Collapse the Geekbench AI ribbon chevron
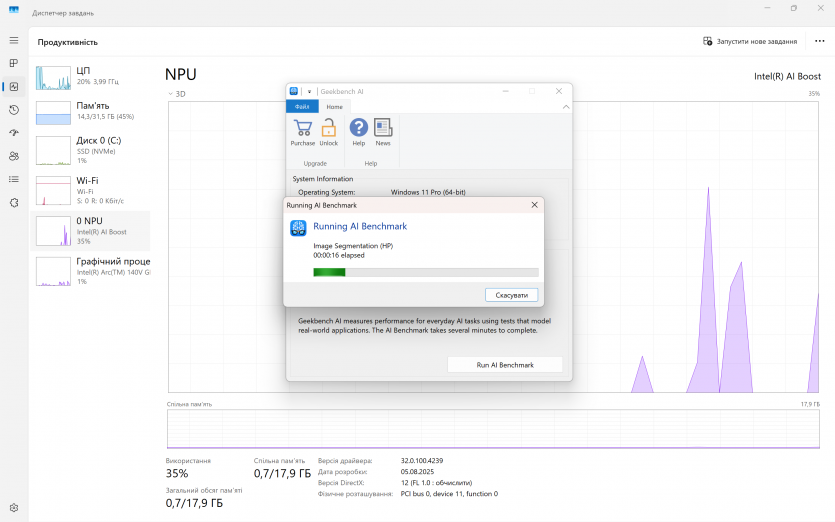This screenshot has height=522, width=835. 565,106
